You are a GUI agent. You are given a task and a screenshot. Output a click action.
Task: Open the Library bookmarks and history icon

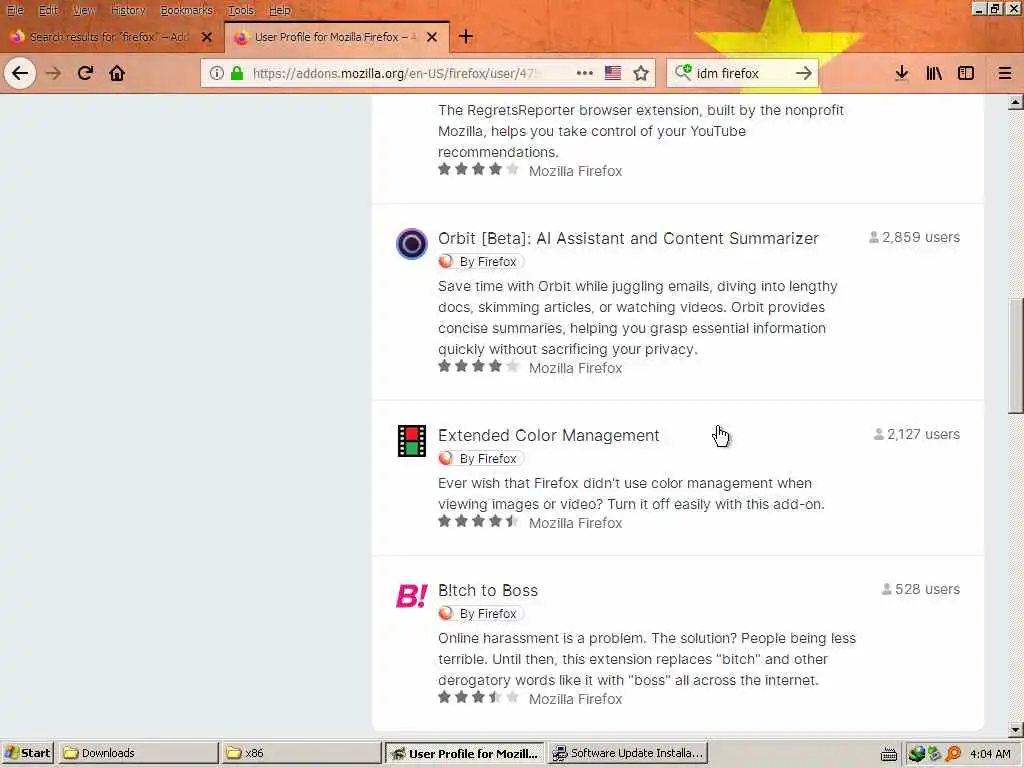934,73
